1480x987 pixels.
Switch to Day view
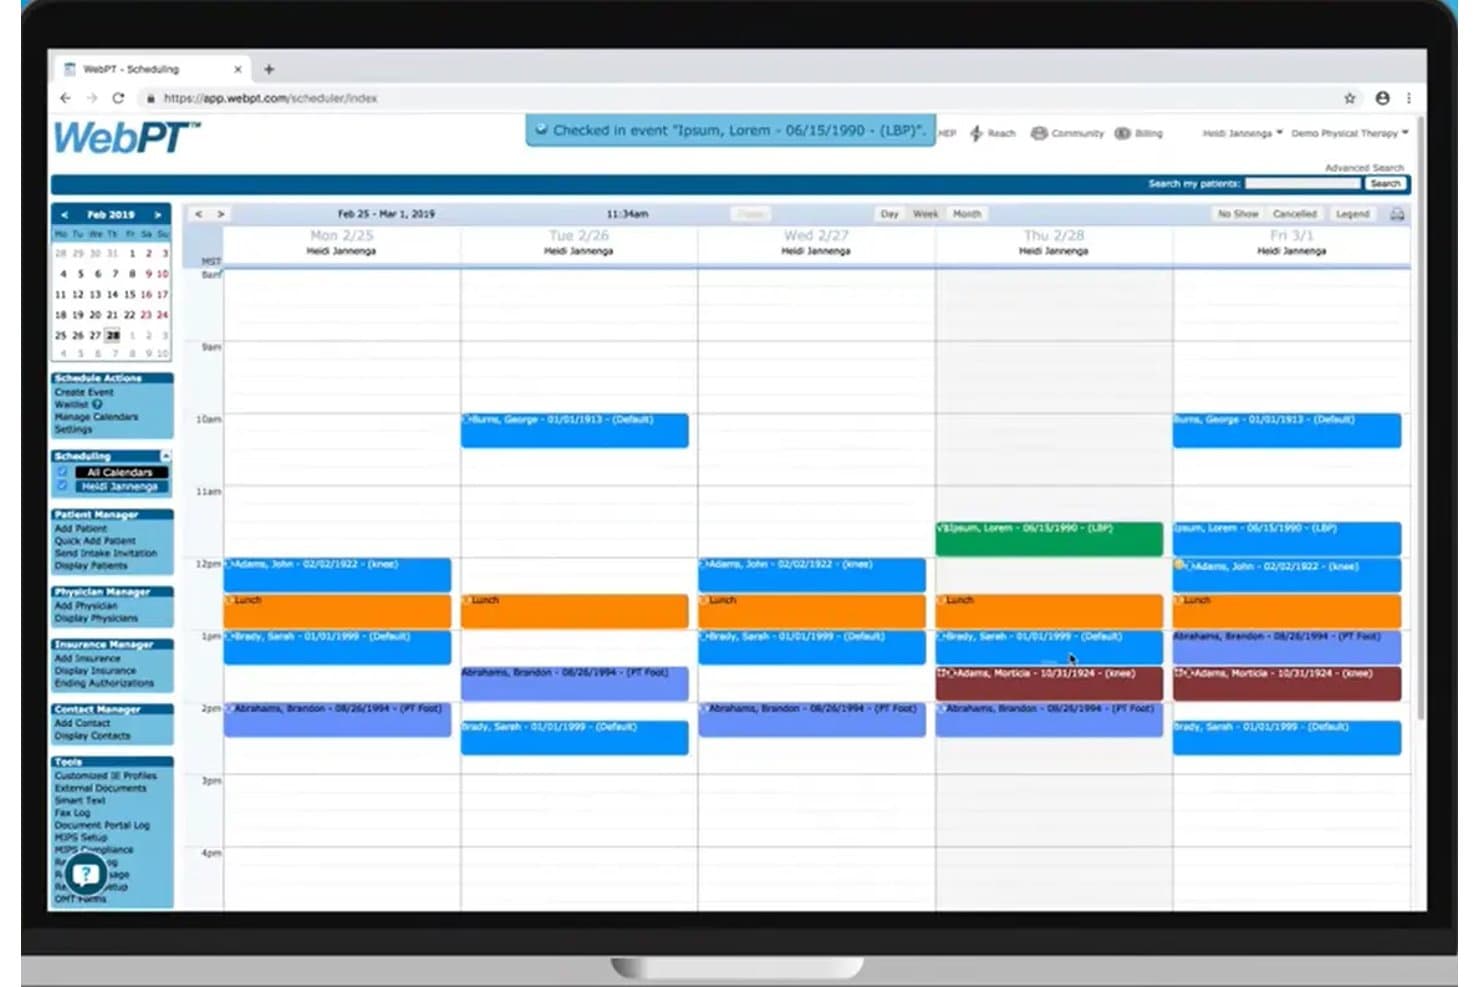click(889, 214)
